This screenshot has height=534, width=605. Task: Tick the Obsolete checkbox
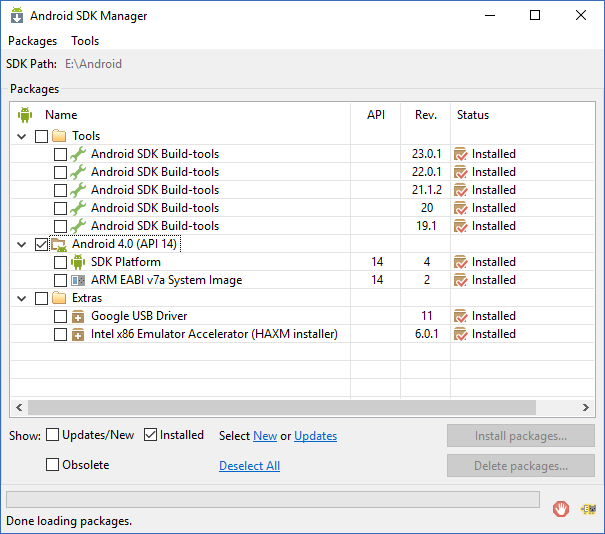point(52,465)
